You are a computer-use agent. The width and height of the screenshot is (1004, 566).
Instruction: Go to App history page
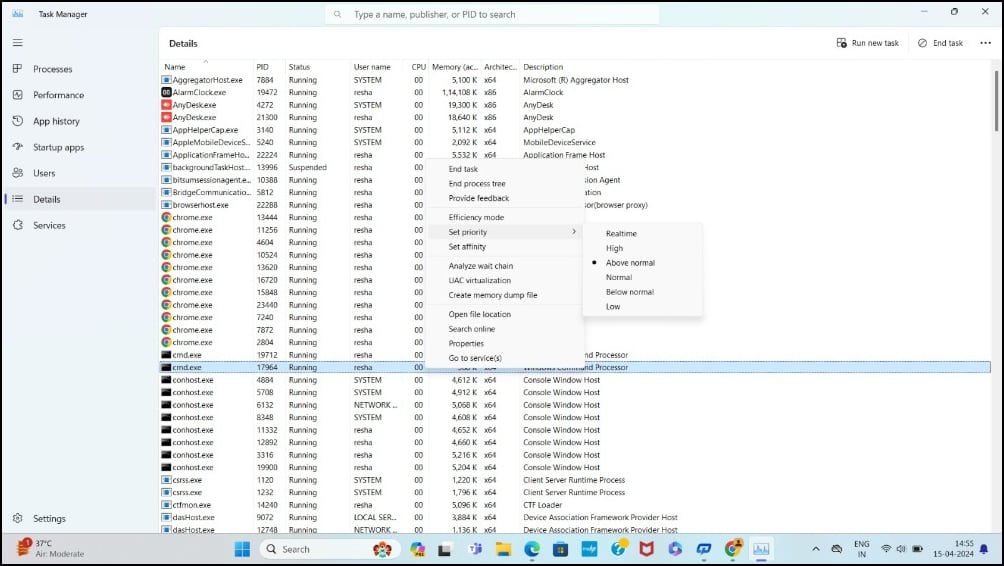click(x=55, y=121)
